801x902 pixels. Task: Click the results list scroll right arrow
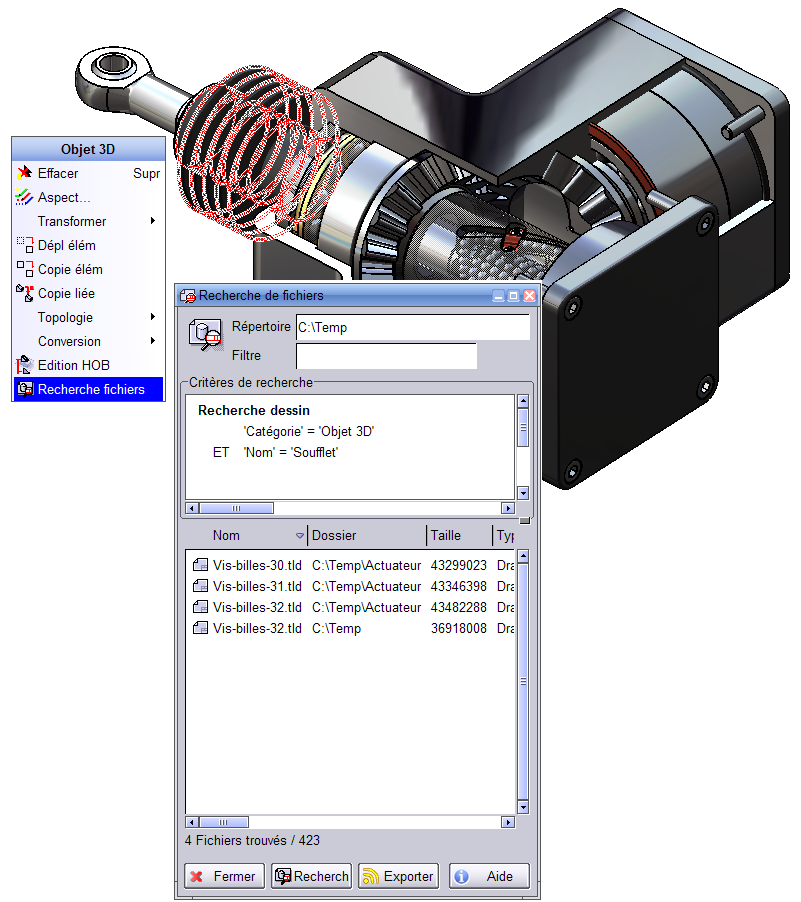click(508, 822)
